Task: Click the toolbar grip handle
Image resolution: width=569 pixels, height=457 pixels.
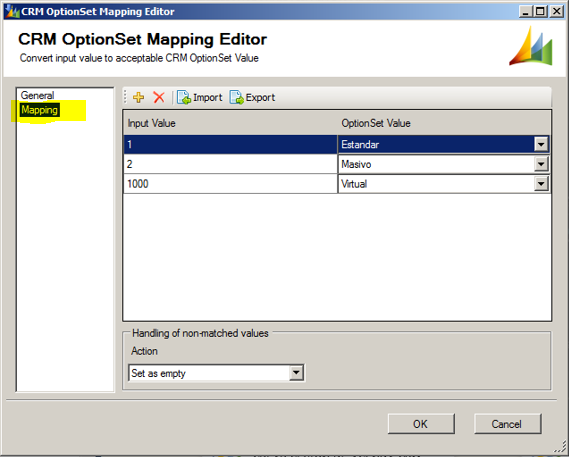Action: pos(126,97)
